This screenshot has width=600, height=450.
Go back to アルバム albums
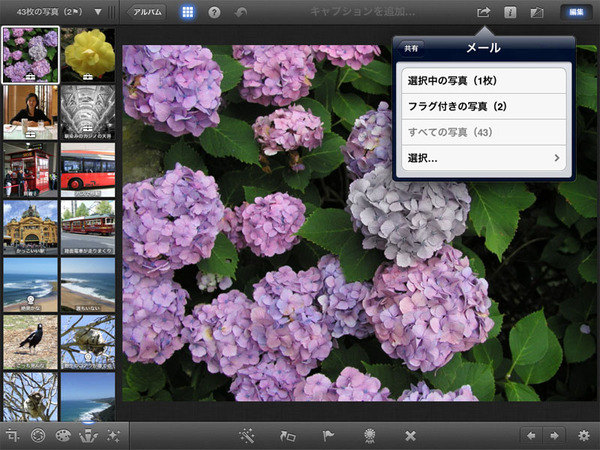tap(147, 12)
